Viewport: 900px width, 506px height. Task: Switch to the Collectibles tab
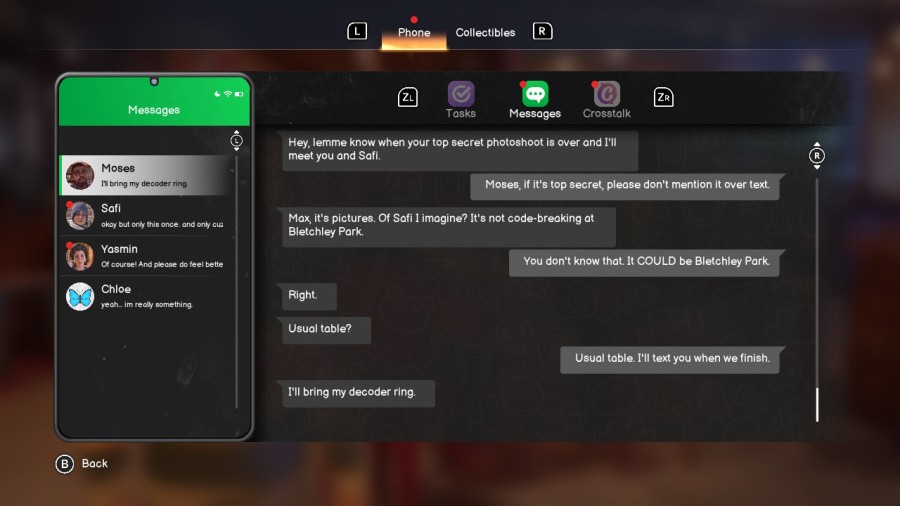coord(485,32)
